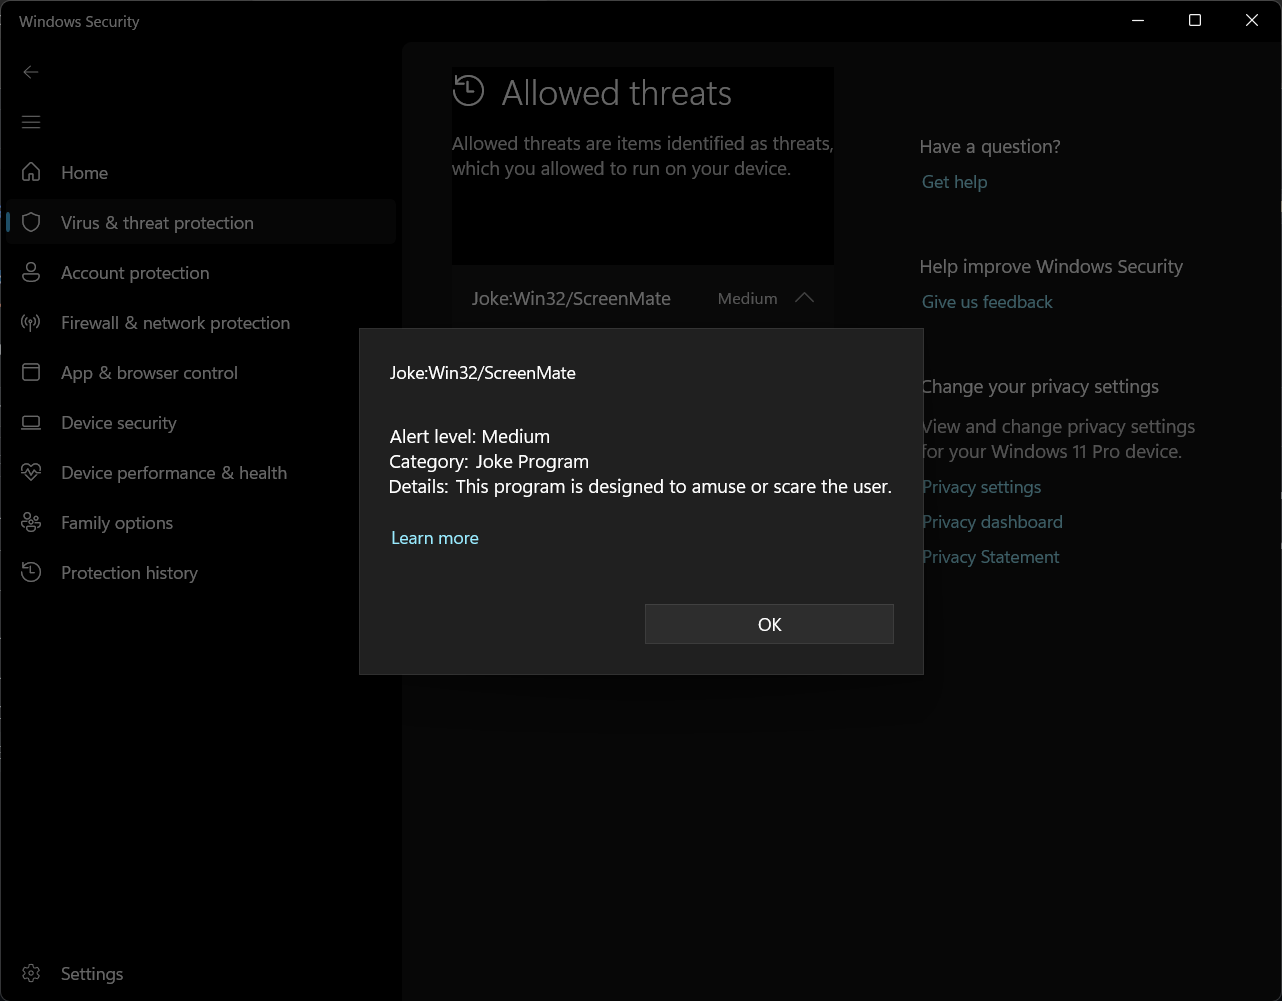Open Device security label
The height and width of the screenshot is (1001, 1282).
coord(118,423)
